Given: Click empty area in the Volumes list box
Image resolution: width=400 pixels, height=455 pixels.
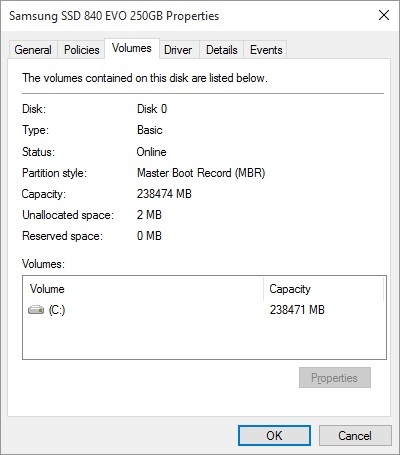Looking at the screenshot, I should 204,338.
